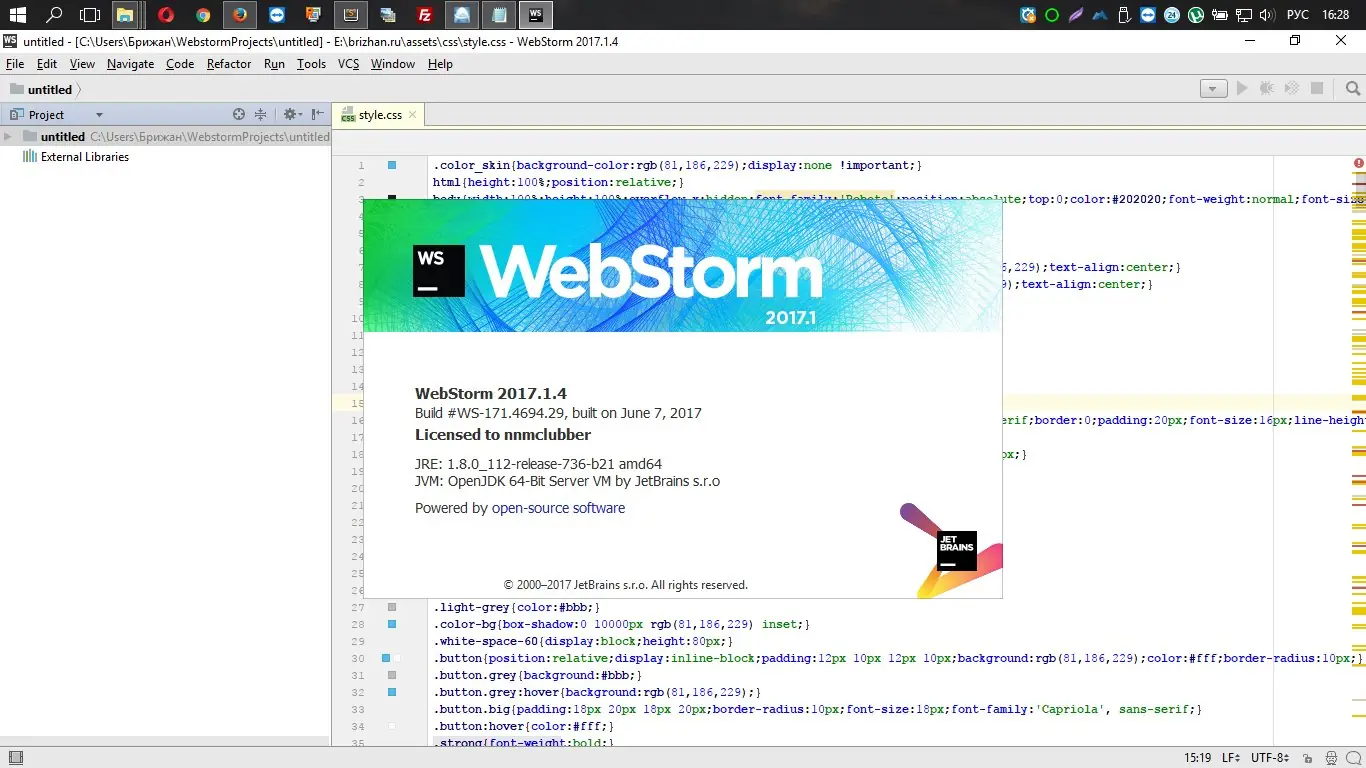The height and width of the screenshot is (768, 1366).
Task: Click the grey gutter swatch on line 31
Action: (392, 675)
